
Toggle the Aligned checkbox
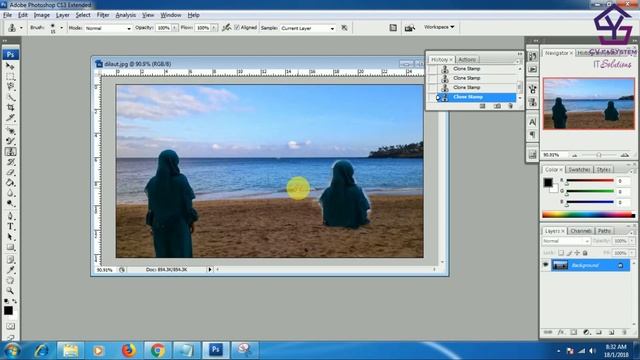coord(237,27)
